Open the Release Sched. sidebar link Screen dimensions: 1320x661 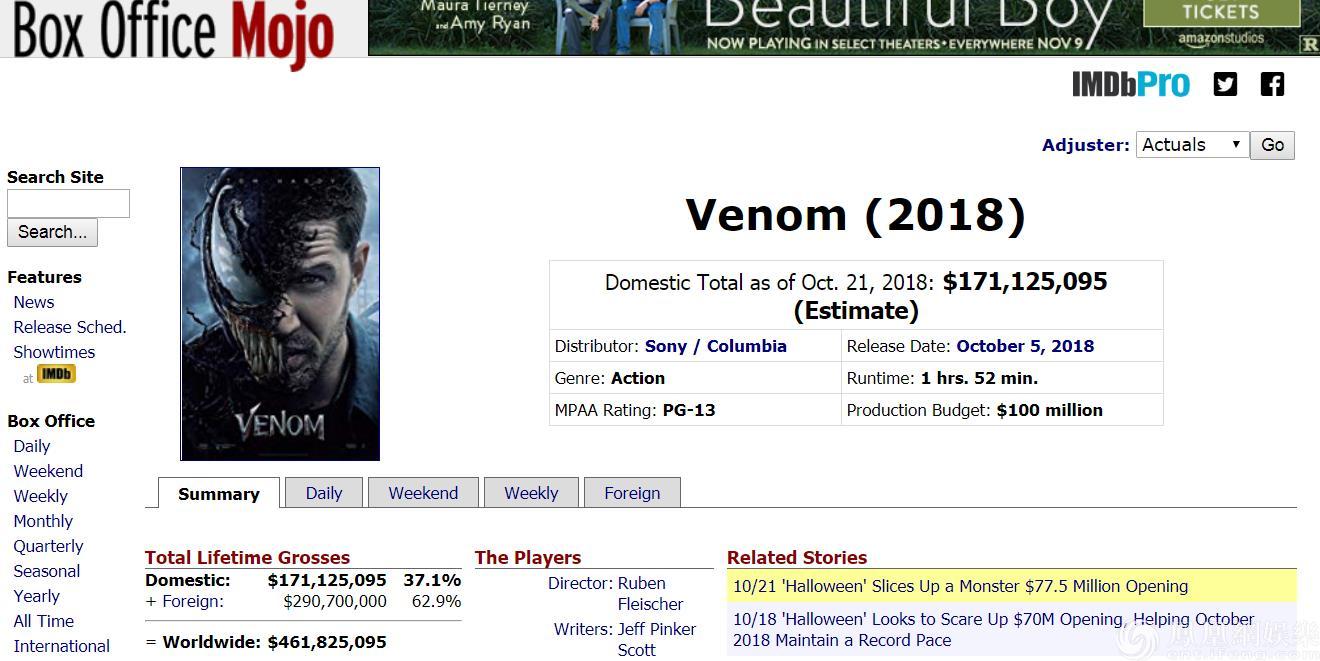(70, 327)
